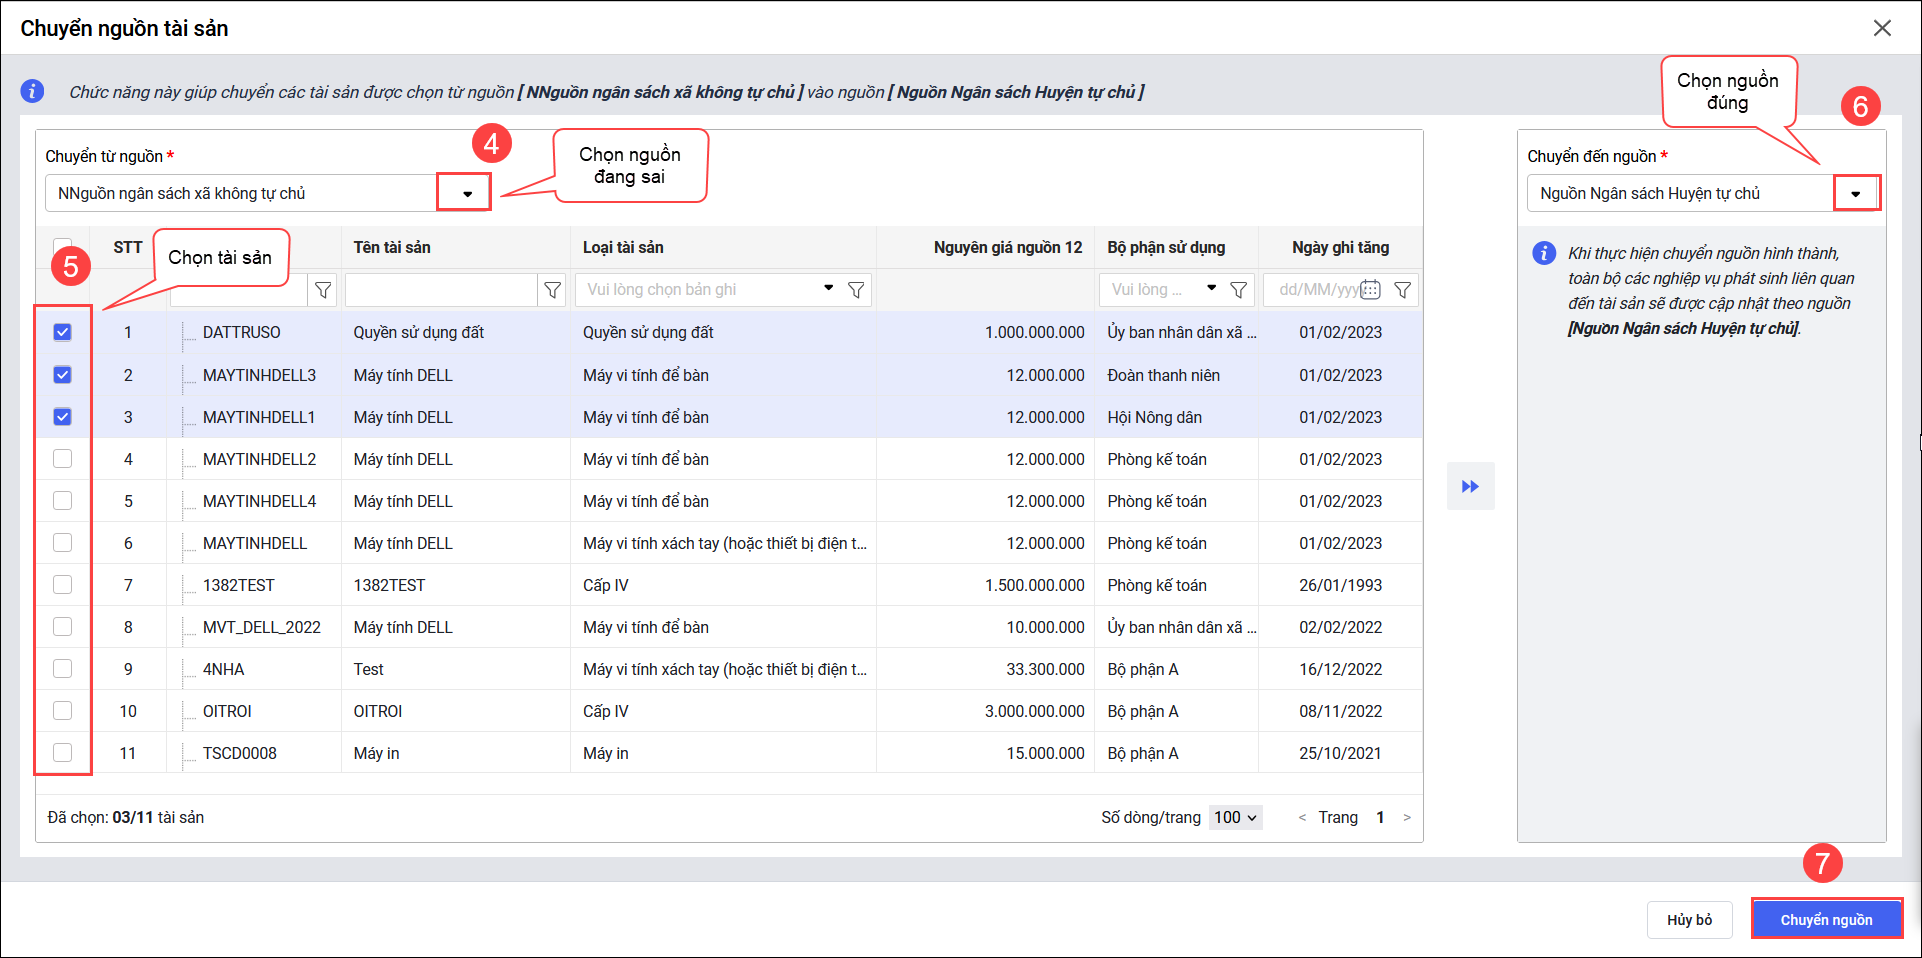This screenshot has height=958, width=1922.
Task: Click the Tên tài sản filter text field
Action: pos(441,290)
